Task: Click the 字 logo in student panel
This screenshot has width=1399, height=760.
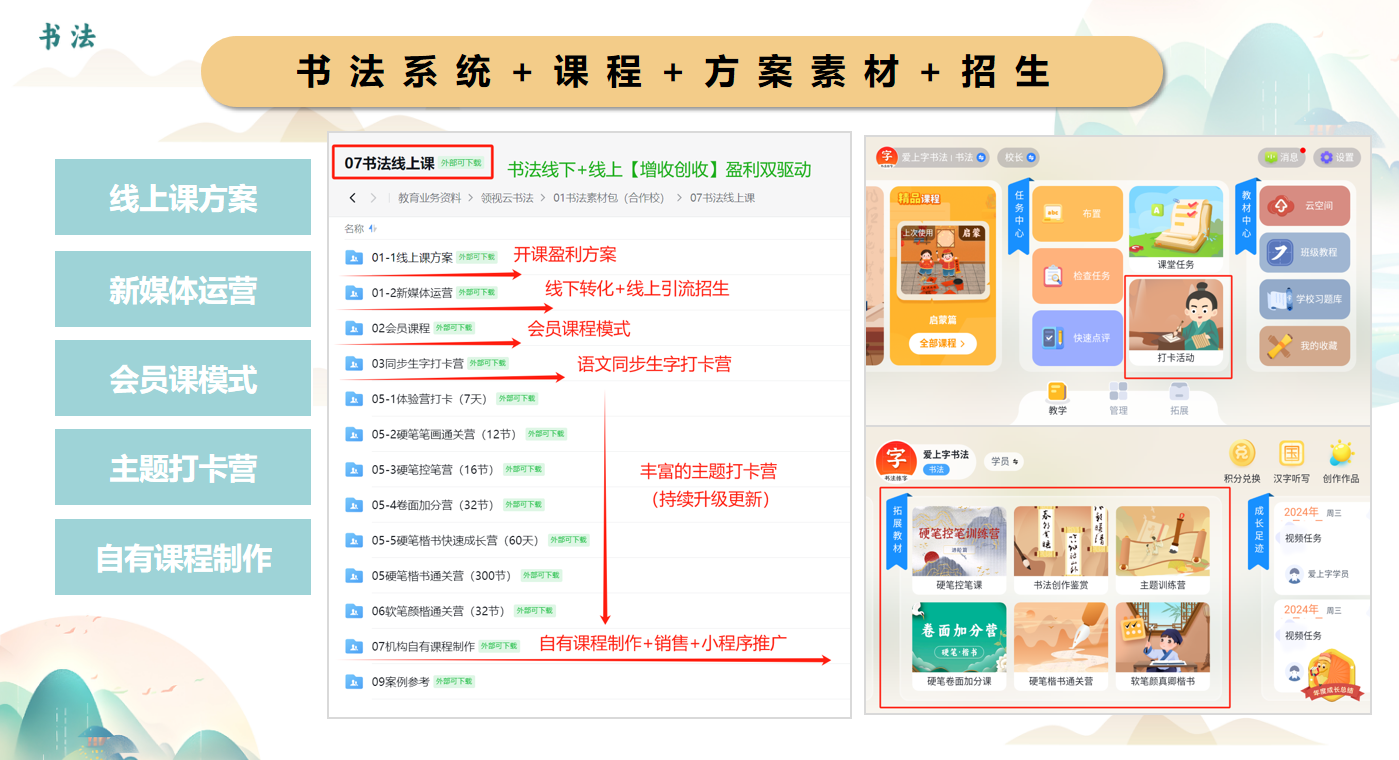Action: 896,460
